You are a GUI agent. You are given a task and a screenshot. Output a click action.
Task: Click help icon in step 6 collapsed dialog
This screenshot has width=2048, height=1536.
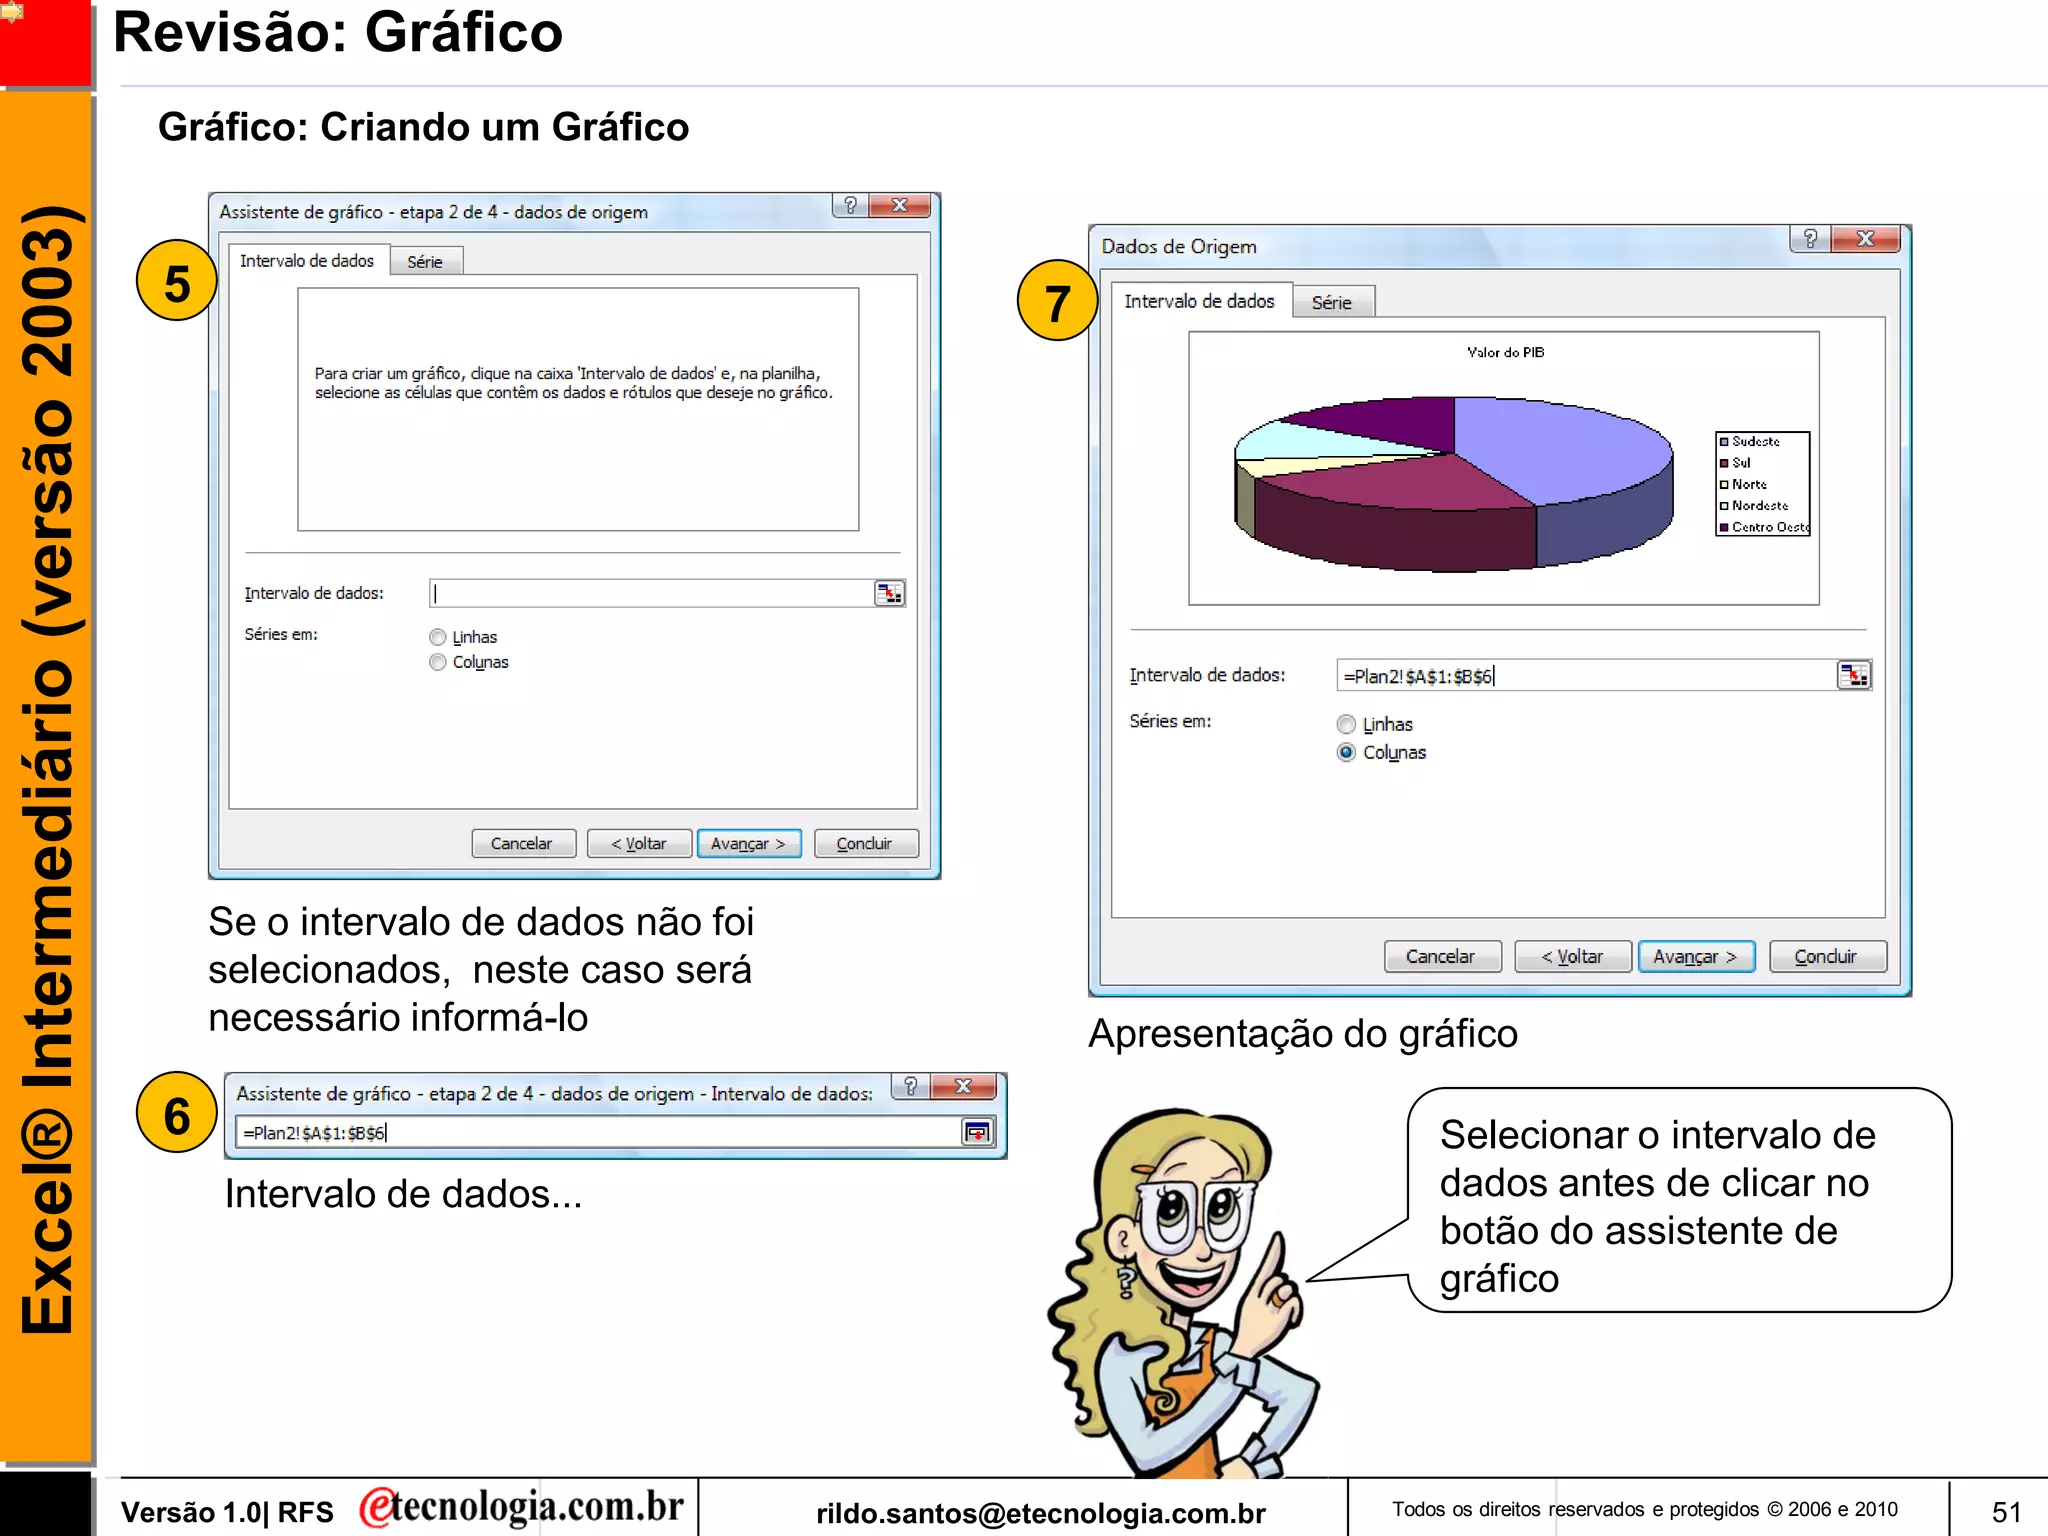pyautogui.click(x=910, y=1086)
